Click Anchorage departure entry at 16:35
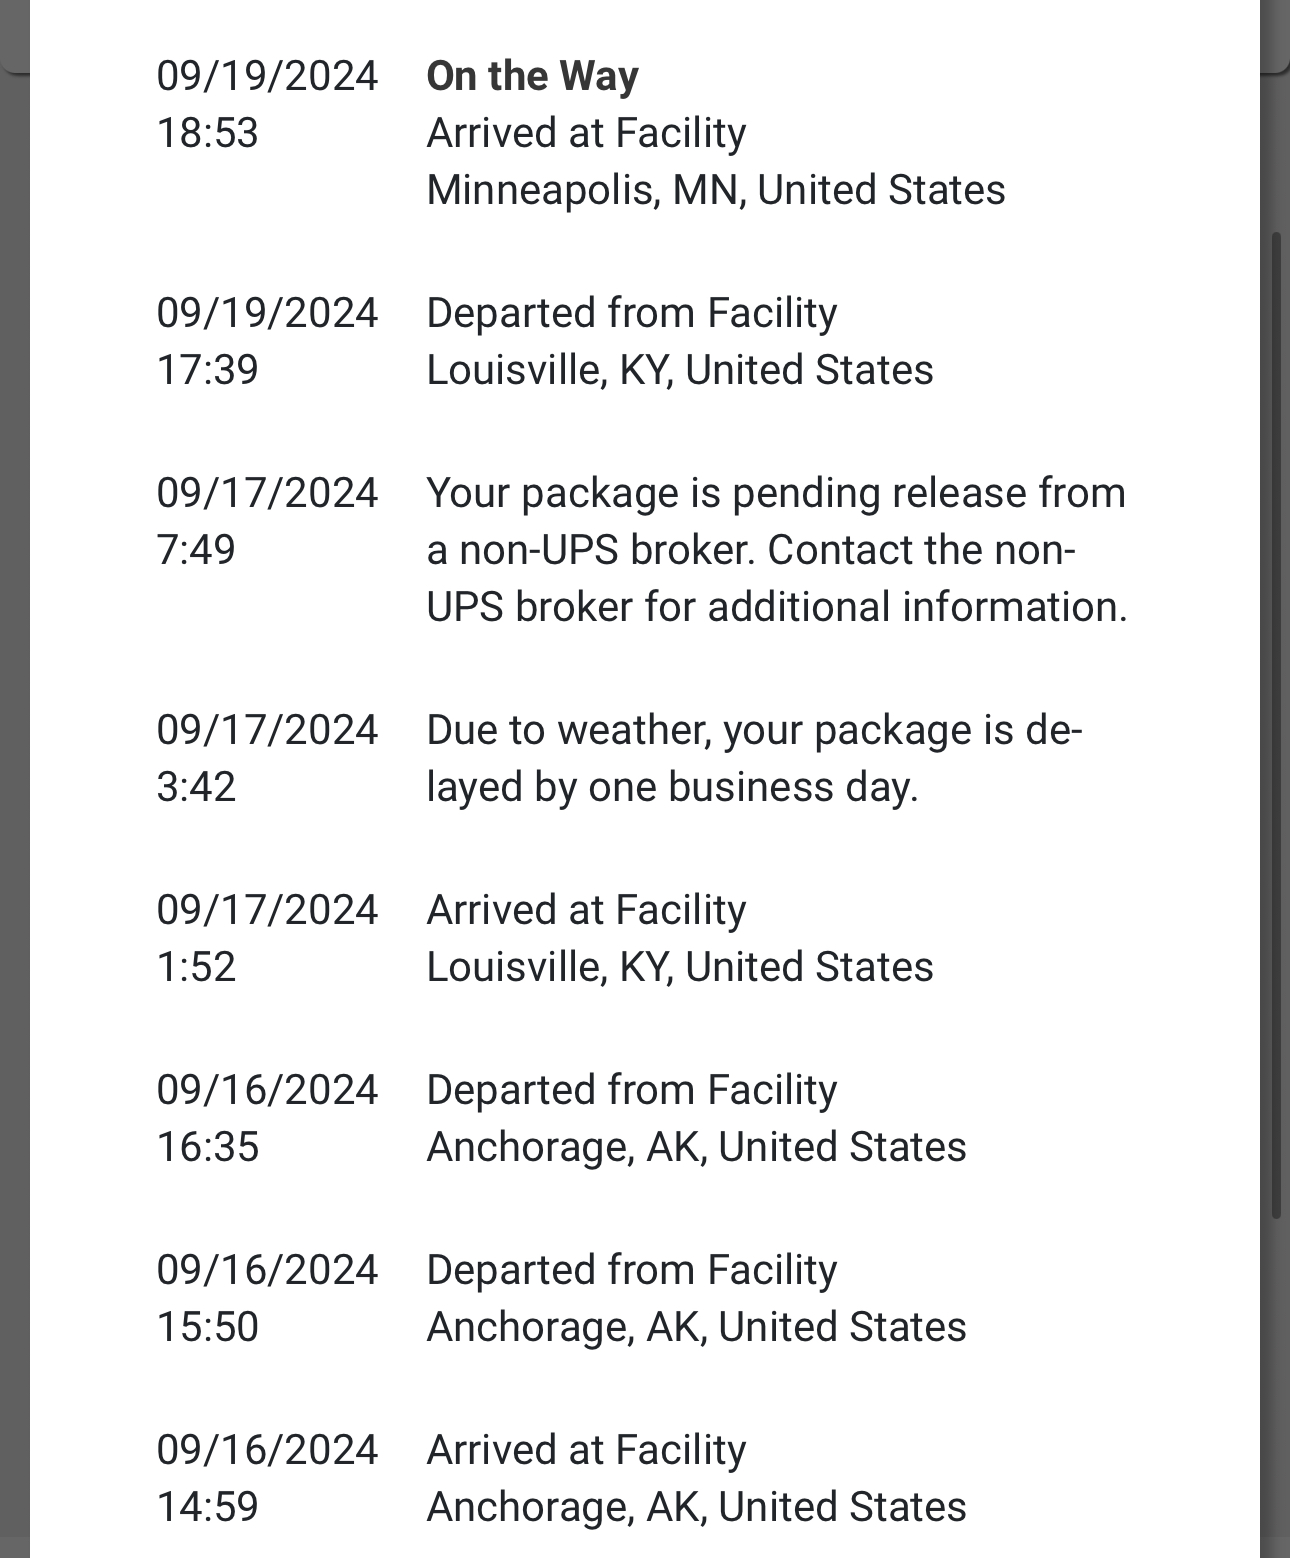Image resolution: width=1290 pixels, height=1558 pixels. [696, 1118]
